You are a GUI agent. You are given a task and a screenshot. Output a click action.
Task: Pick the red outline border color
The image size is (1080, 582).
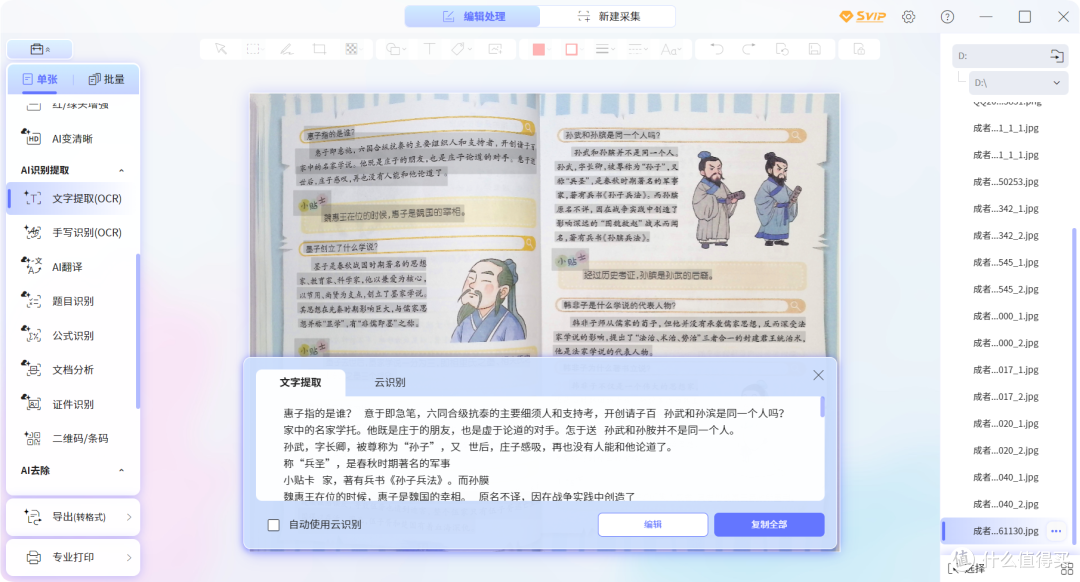point(572,49)
